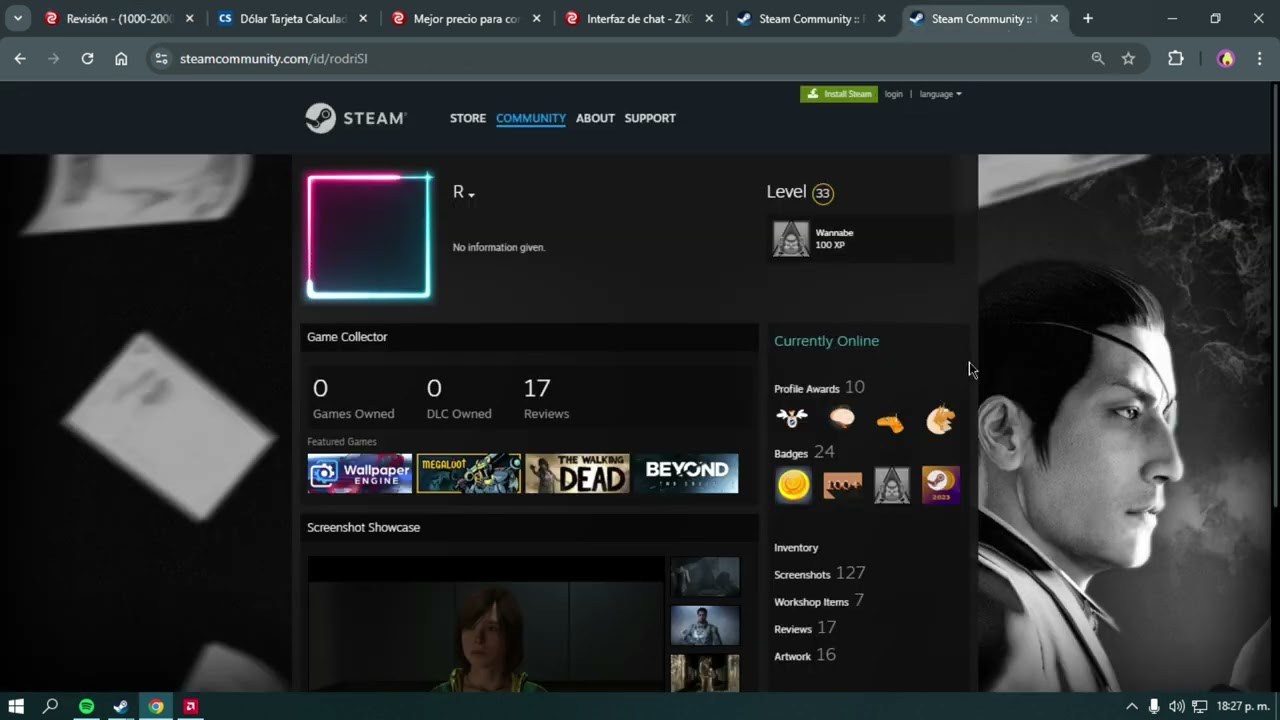Click the address bar URL
1280x720 pixels.
coord(274,59)
